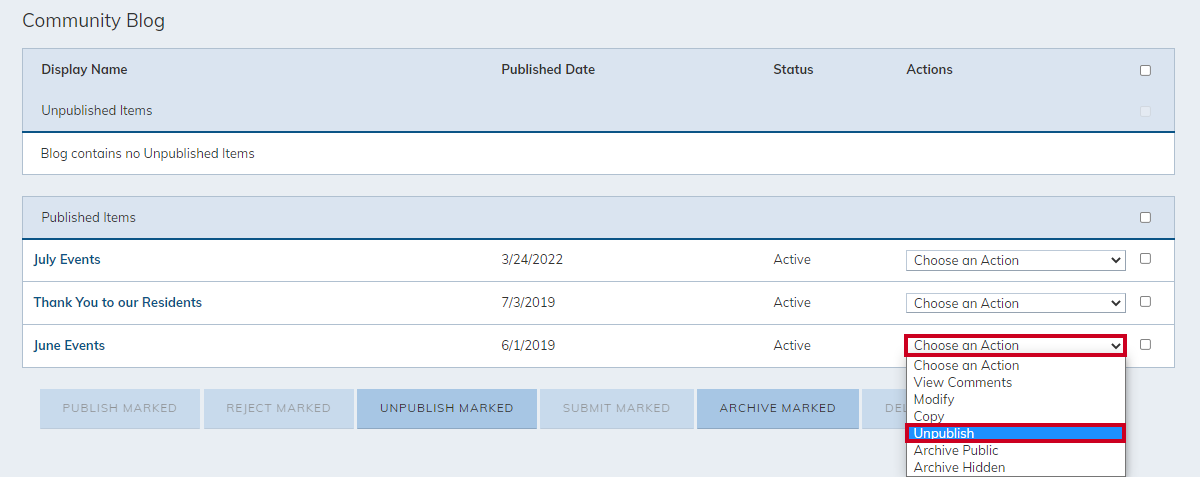The image size is (1200, 477).
Task: Check the Published Items section checkbox
Action: [1145, 217]
